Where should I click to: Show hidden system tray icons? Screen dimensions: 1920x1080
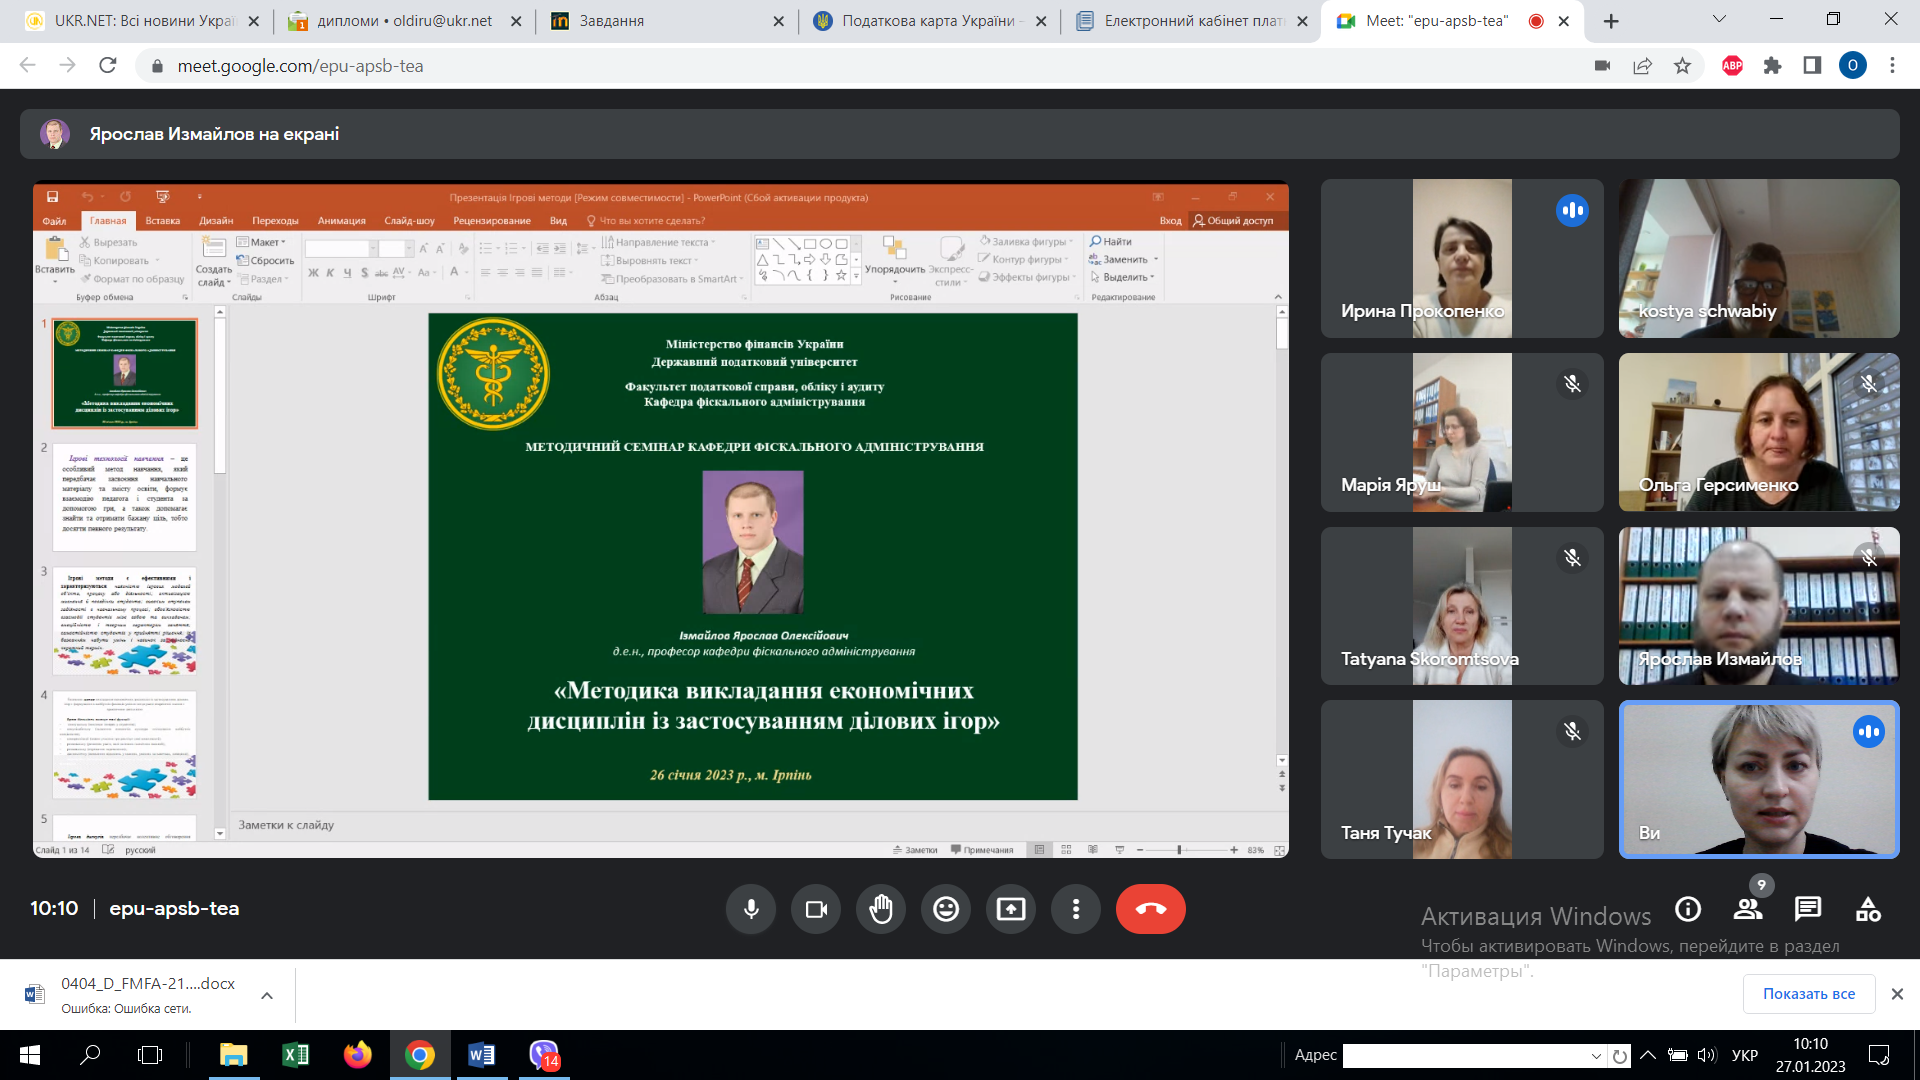pyautogui.click(x=1648, y=1055)
